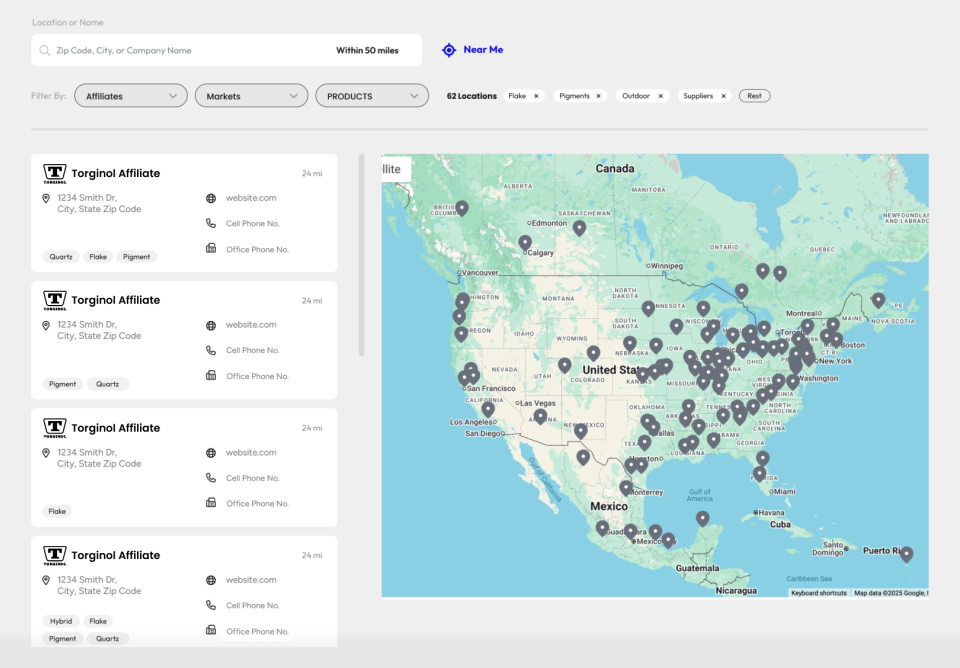Click the map marker near Calgary
The image size is (960, 668).
tap(525, 242)
